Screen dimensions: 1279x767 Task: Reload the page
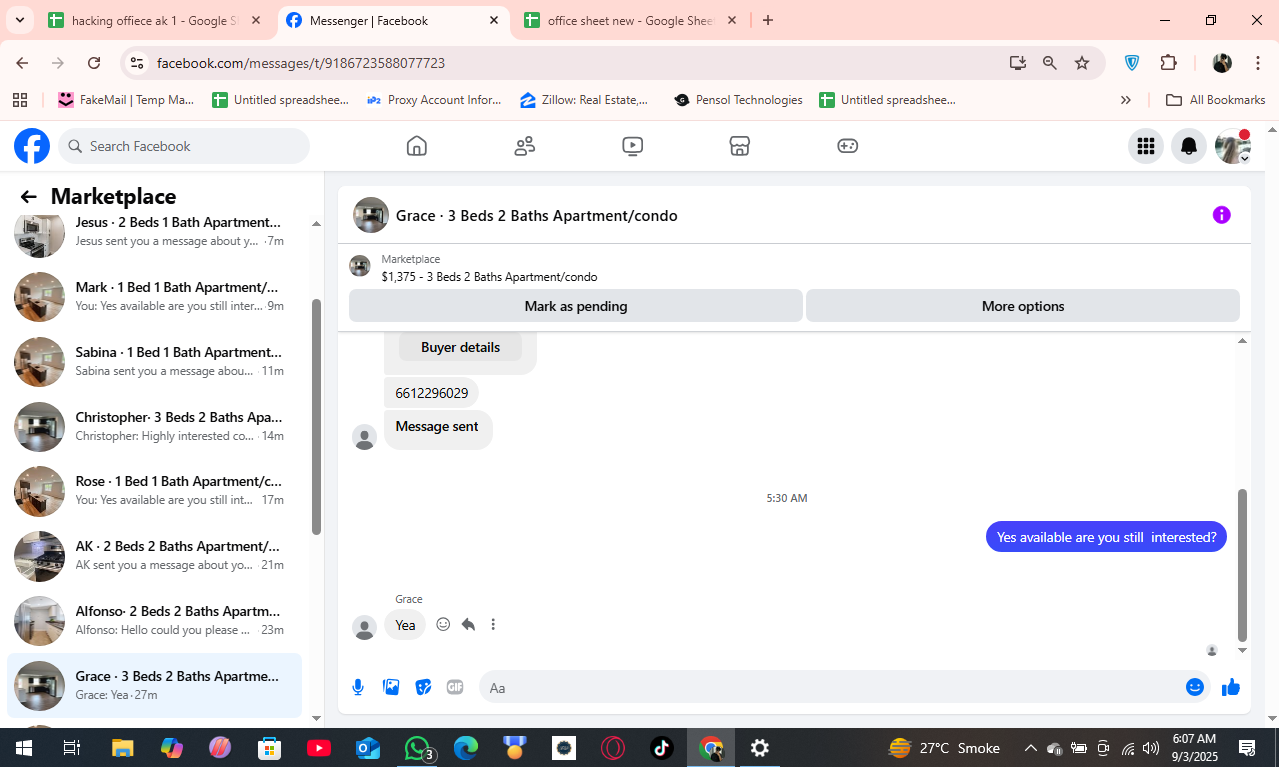pos(94,63)
